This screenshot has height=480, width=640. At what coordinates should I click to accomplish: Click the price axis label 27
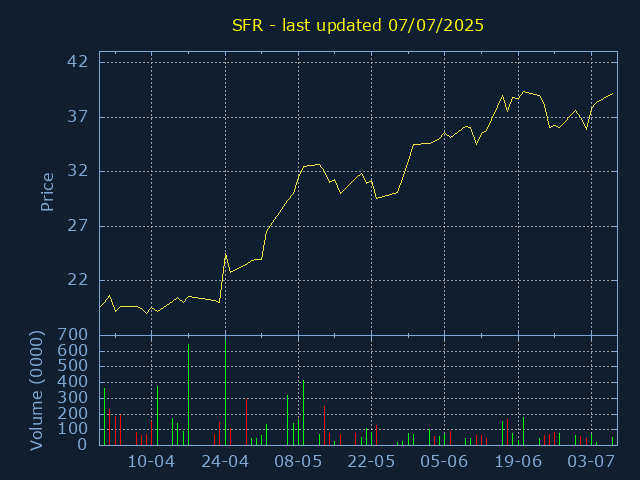click(x=78, y=226)
